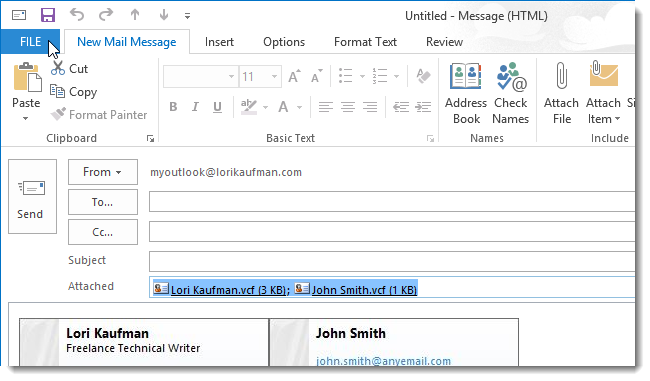Click the Redo arrow icon
Image resolution: width=650 pixels, height=381 pixels.
point(106,15)
